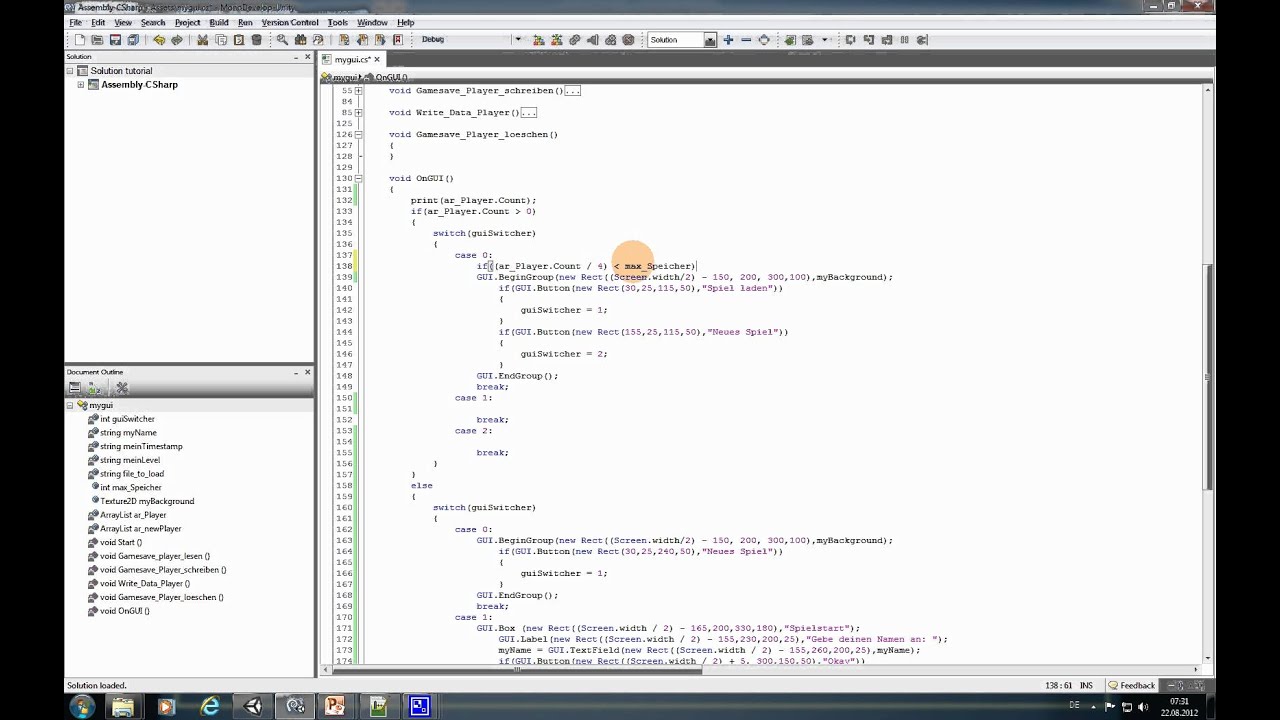Click the debugger Pause icon

point(904,40)
